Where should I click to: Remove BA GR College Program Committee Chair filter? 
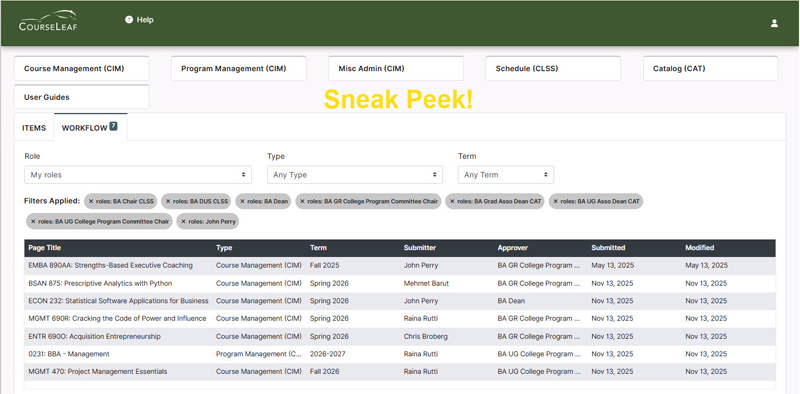click(x=303, y=202)
